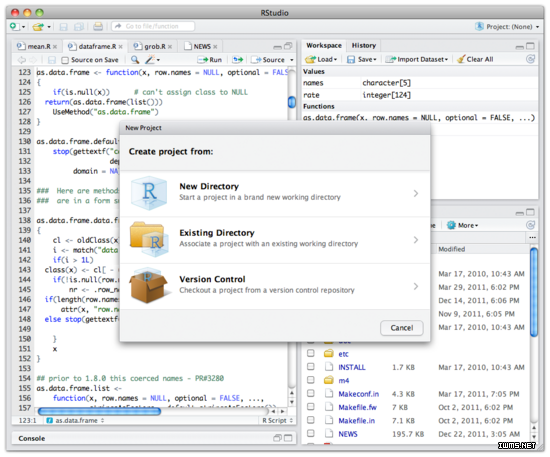Expand the open file recent dropdown arrow
The height and width of the screenshot is (457, 550).
pyautogui.click(x=49, y=27)
